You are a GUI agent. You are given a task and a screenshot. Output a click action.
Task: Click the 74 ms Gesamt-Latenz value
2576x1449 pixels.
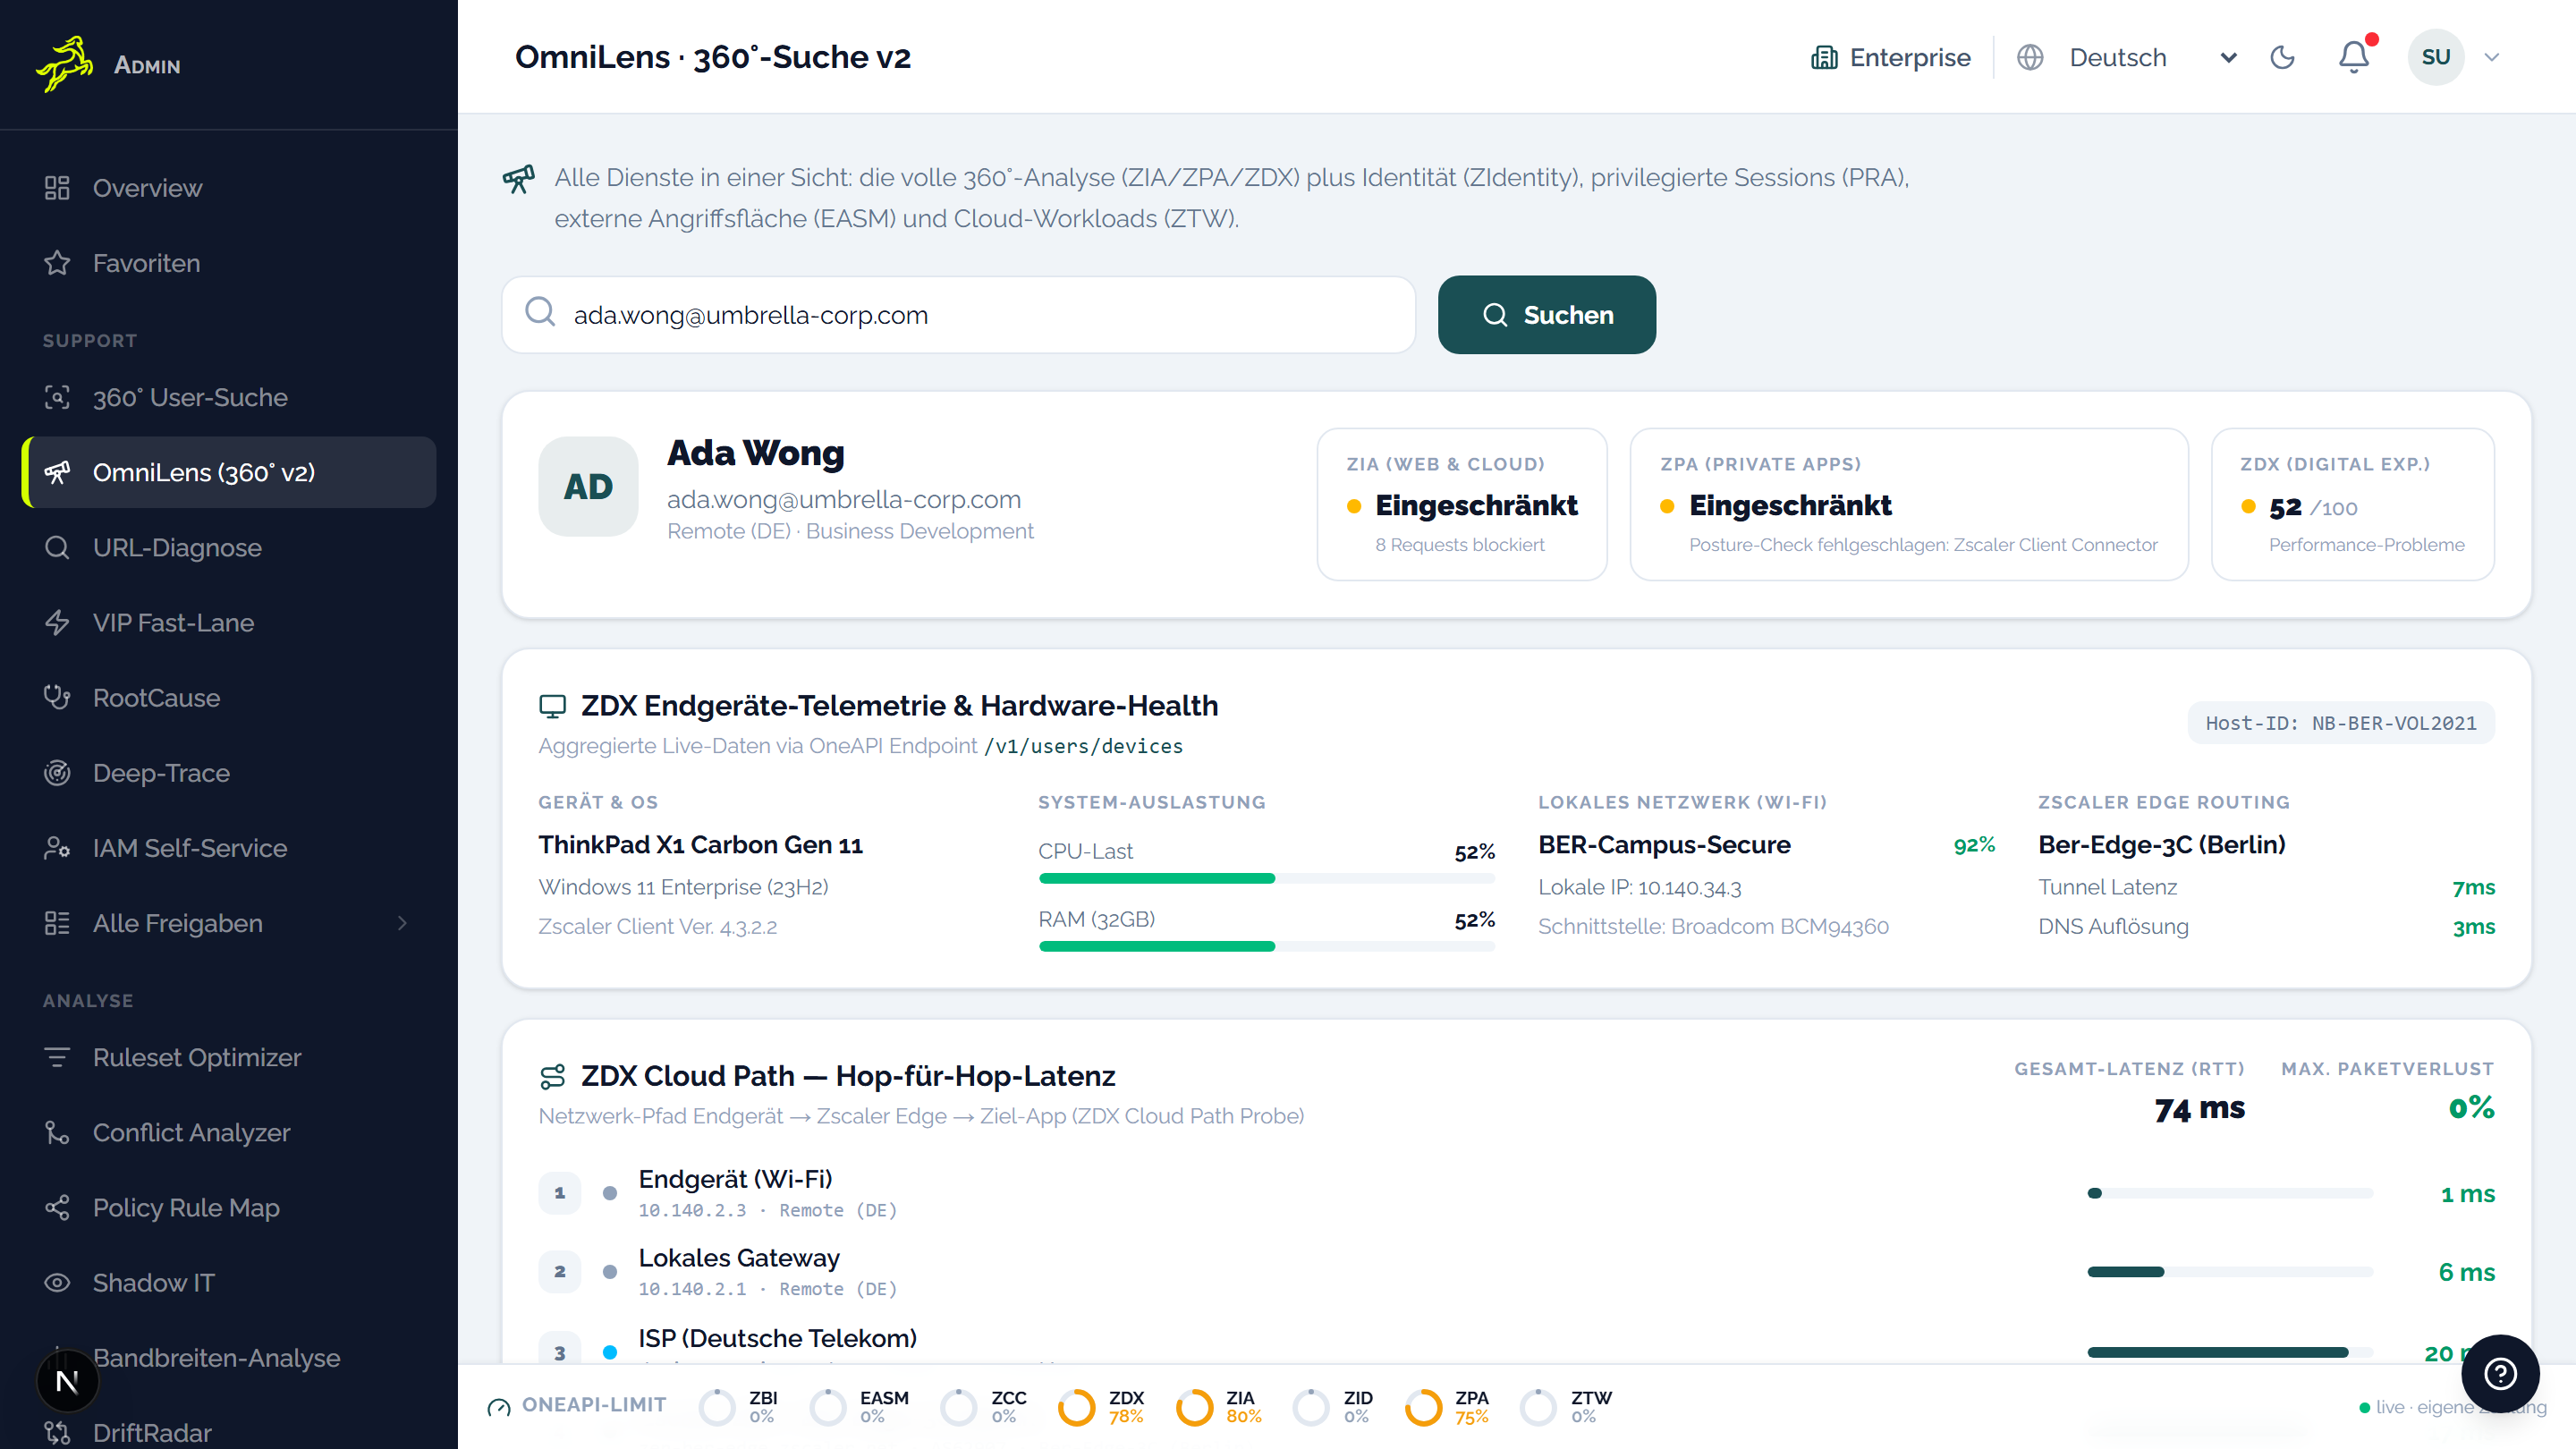(2199, 1108)
